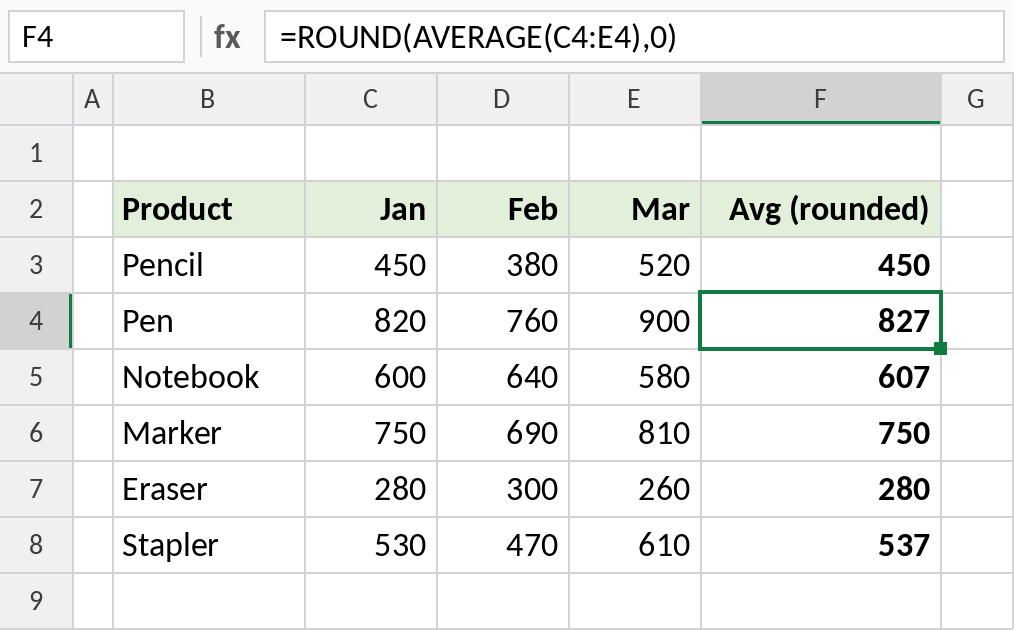
Task: Click Eraser's Mar value 260
Action: [634, 489]
